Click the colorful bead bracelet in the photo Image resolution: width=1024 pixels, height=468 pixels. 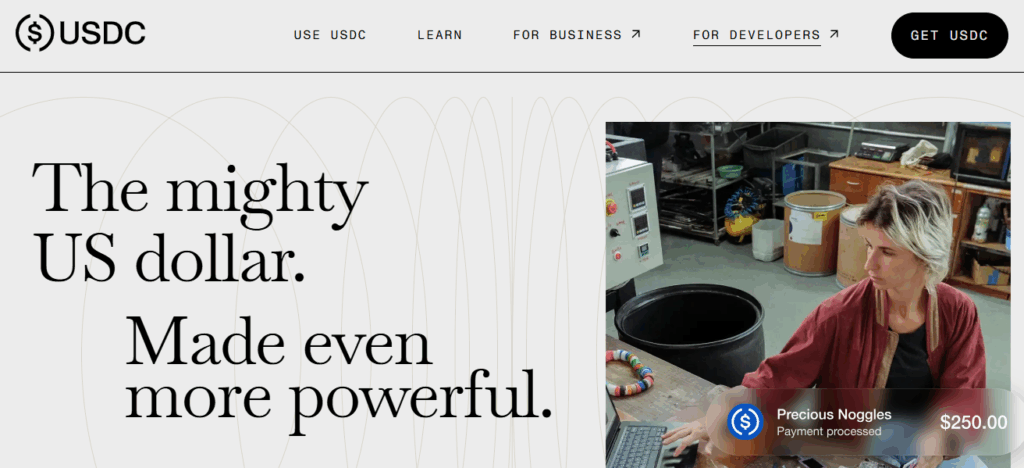tap(628, 372)
